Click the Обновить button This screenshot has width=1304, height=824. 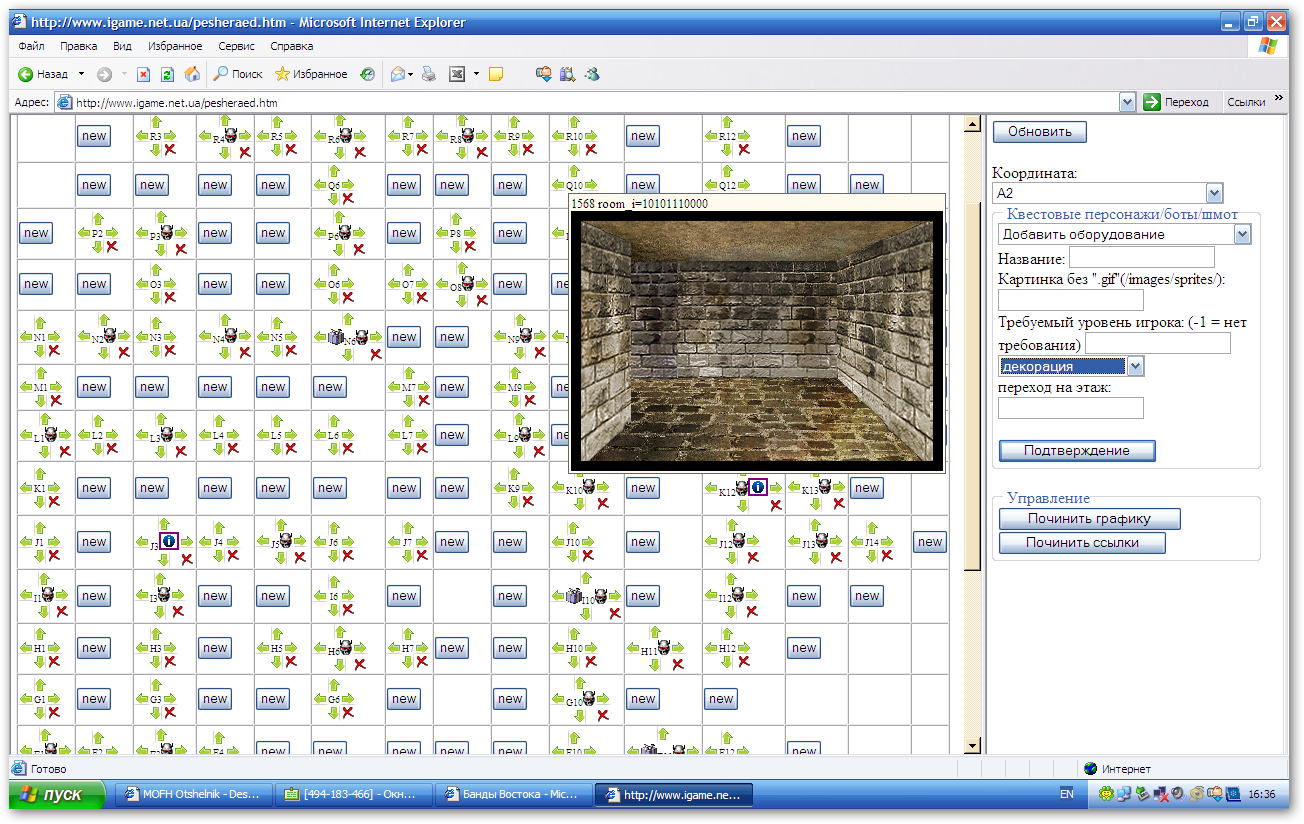(x=1039, y=131)
